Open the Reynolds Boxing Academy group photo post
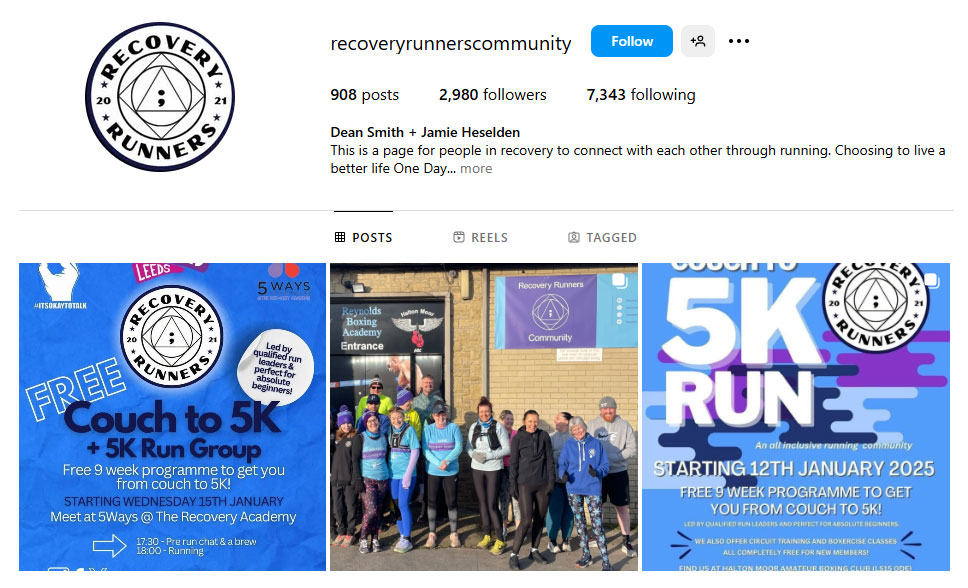 pyautogui.click(x=484, y=417)
